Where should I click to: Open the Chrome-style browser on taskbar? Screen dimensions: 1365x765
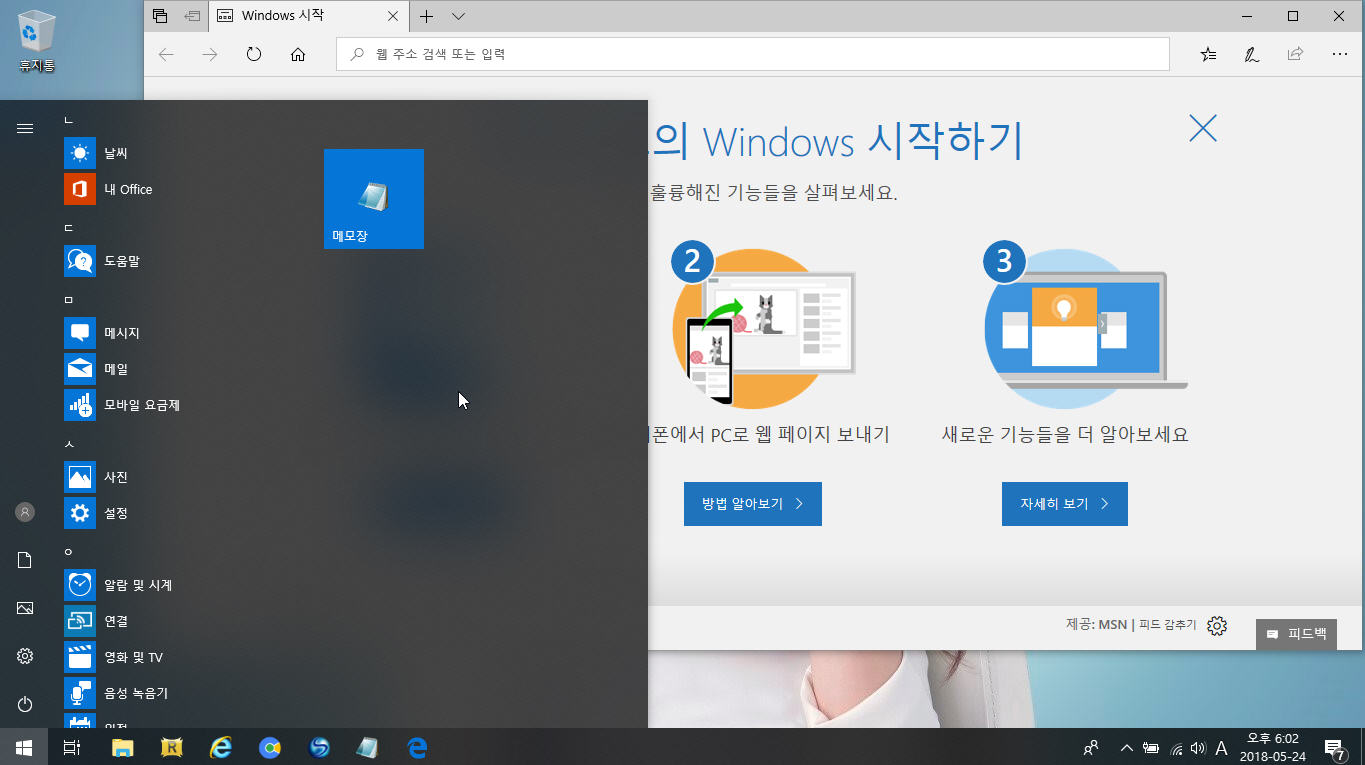pyautogui.click(x=270, y=747)
